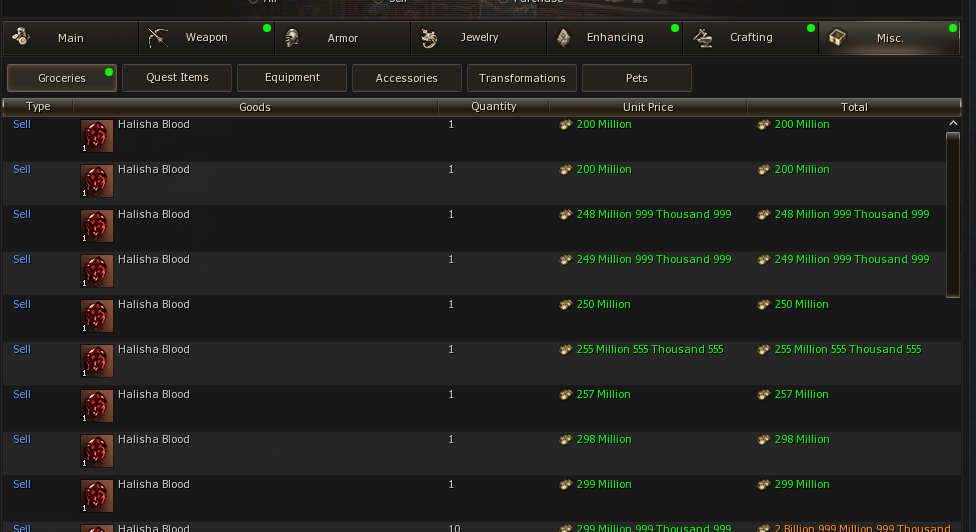976x532 pixels.
Task: Click the listings vertical scrollbar thumb
Action: click(953, 215)
